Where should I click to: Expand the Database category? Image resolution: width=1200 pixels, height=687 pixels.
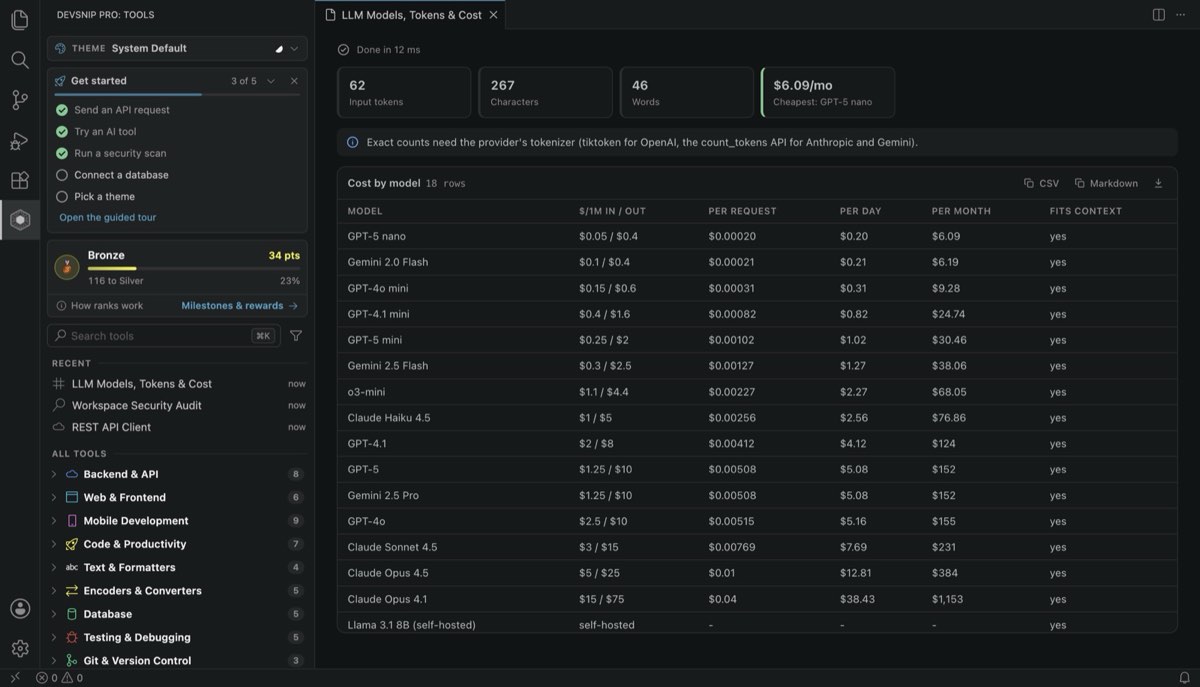point(177,614)
